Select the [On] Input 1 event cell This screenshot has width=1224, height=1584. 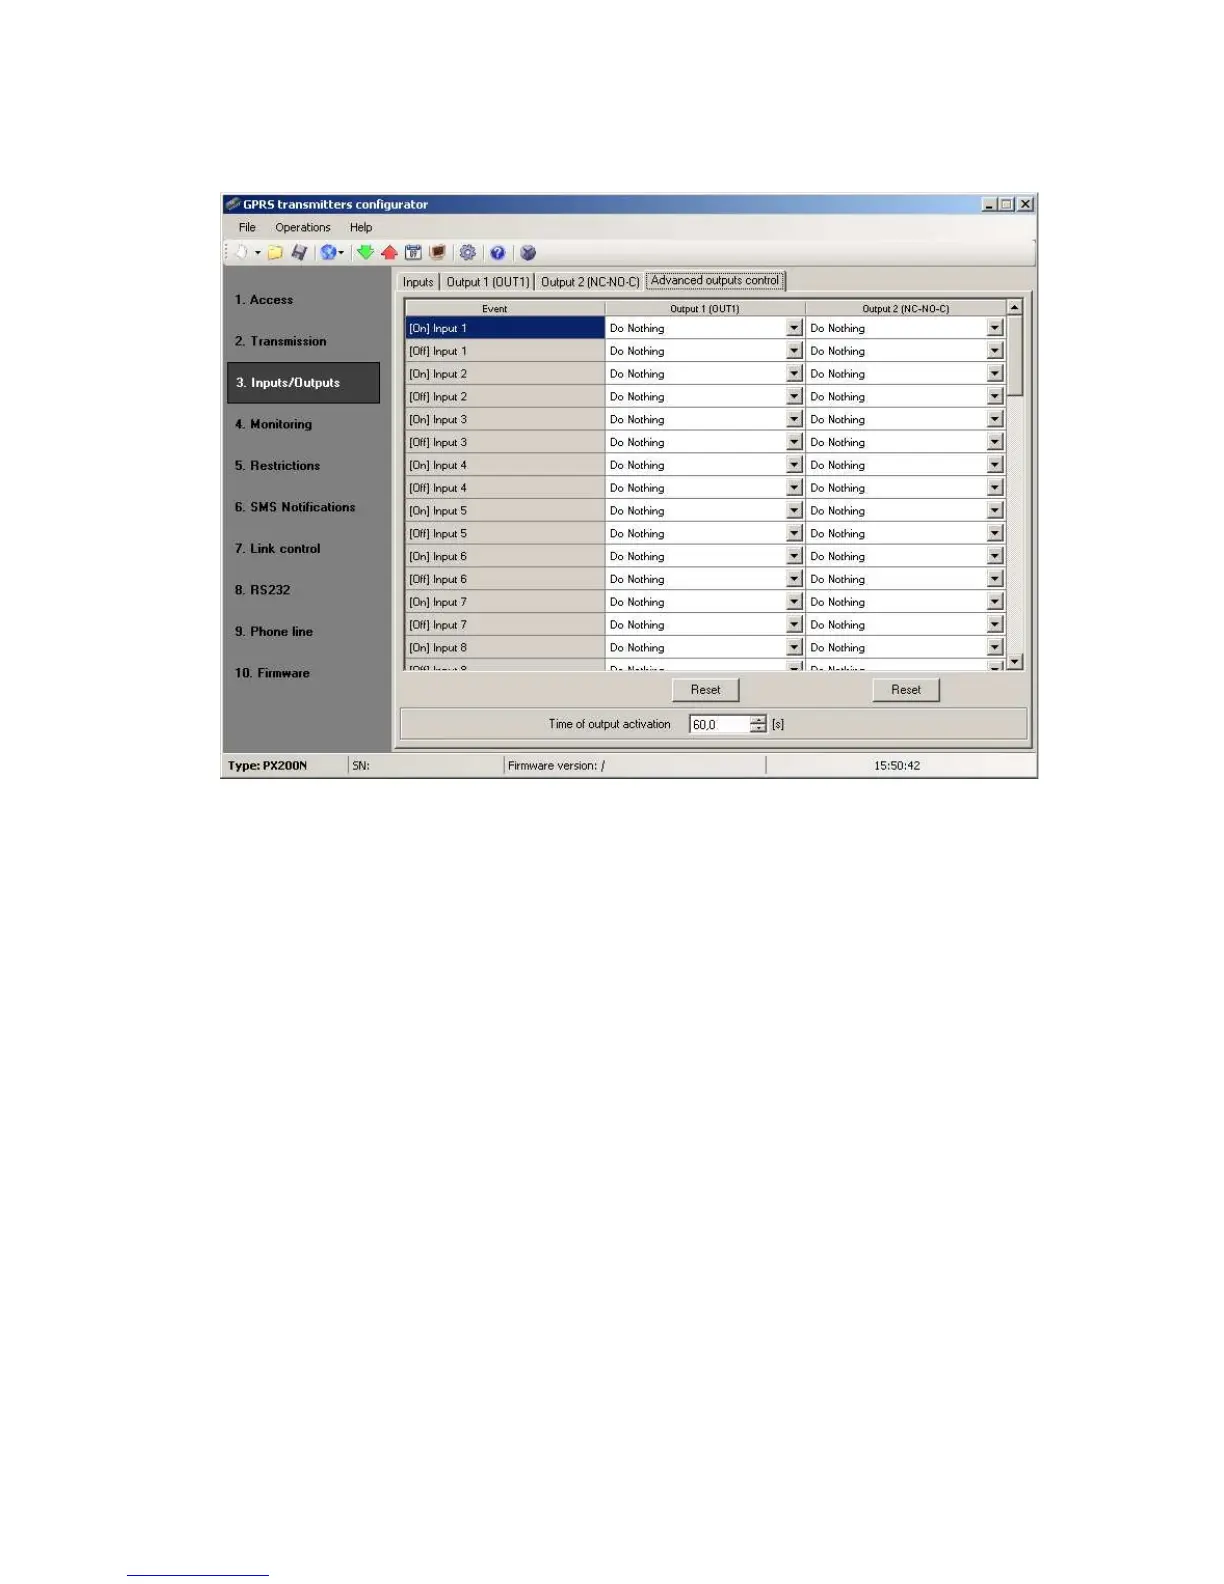505,328
